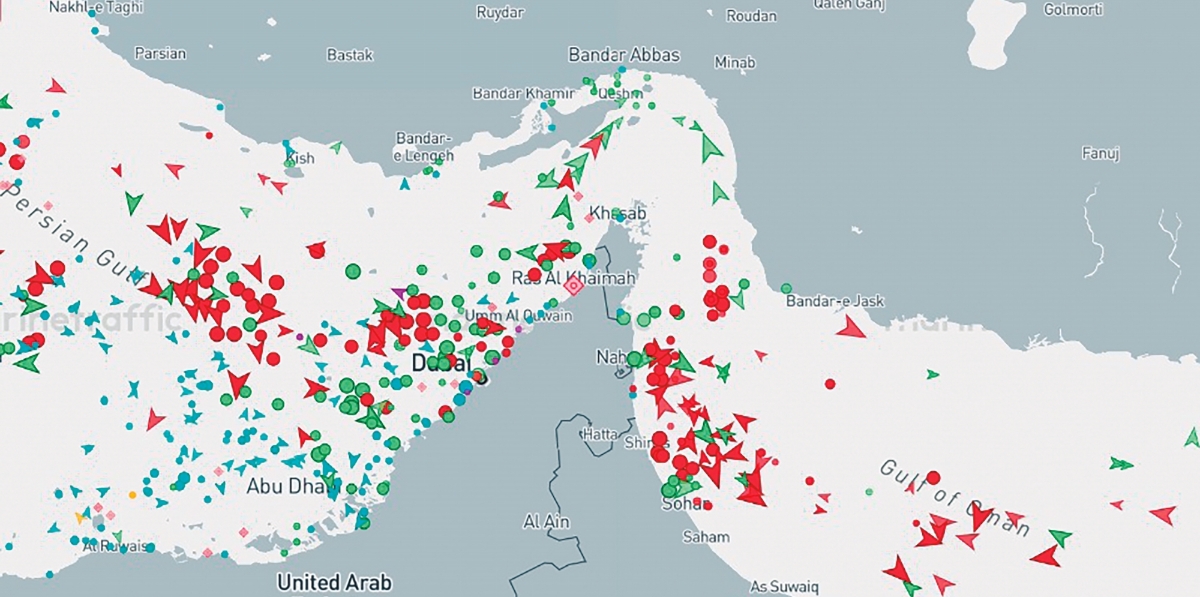1200x597 pixels.
Task: Click the small orange dot northeast of Al Ruwais
Action: click(x=132, y=494)
